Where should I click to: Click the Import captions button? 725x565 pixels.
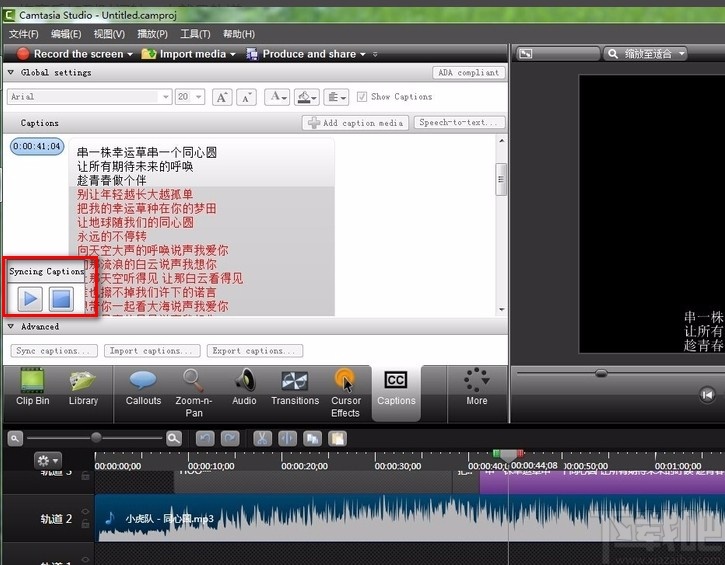click(x=152, y=351)
